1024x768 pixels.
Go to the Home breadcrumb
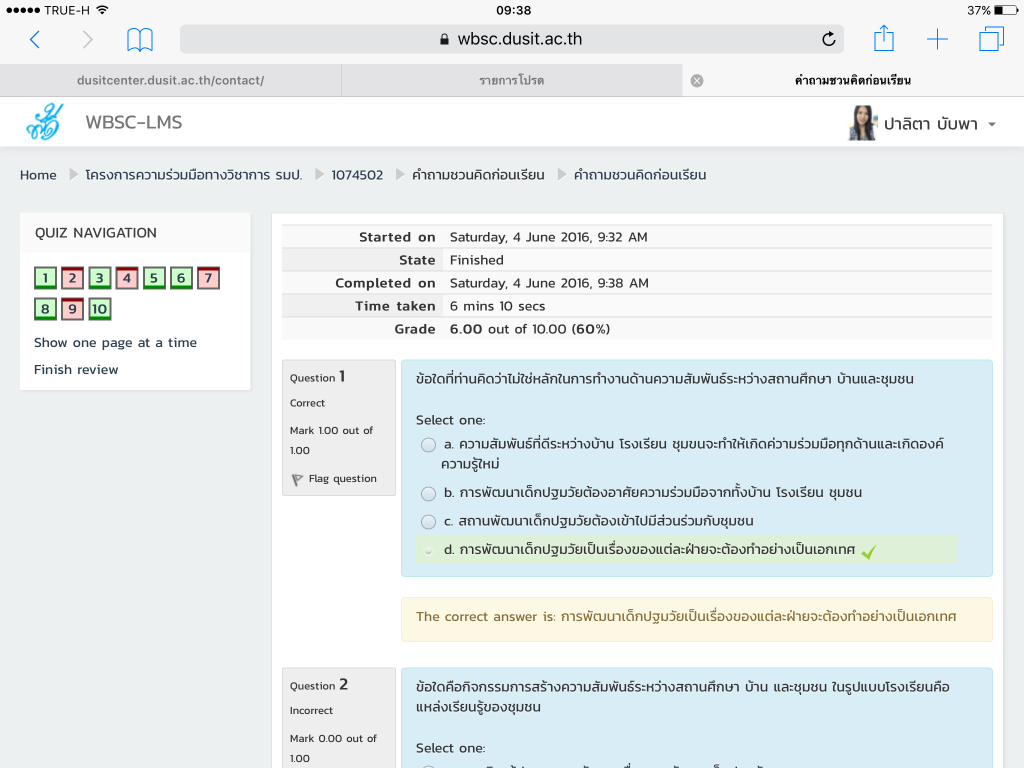[x=38, y=175]
